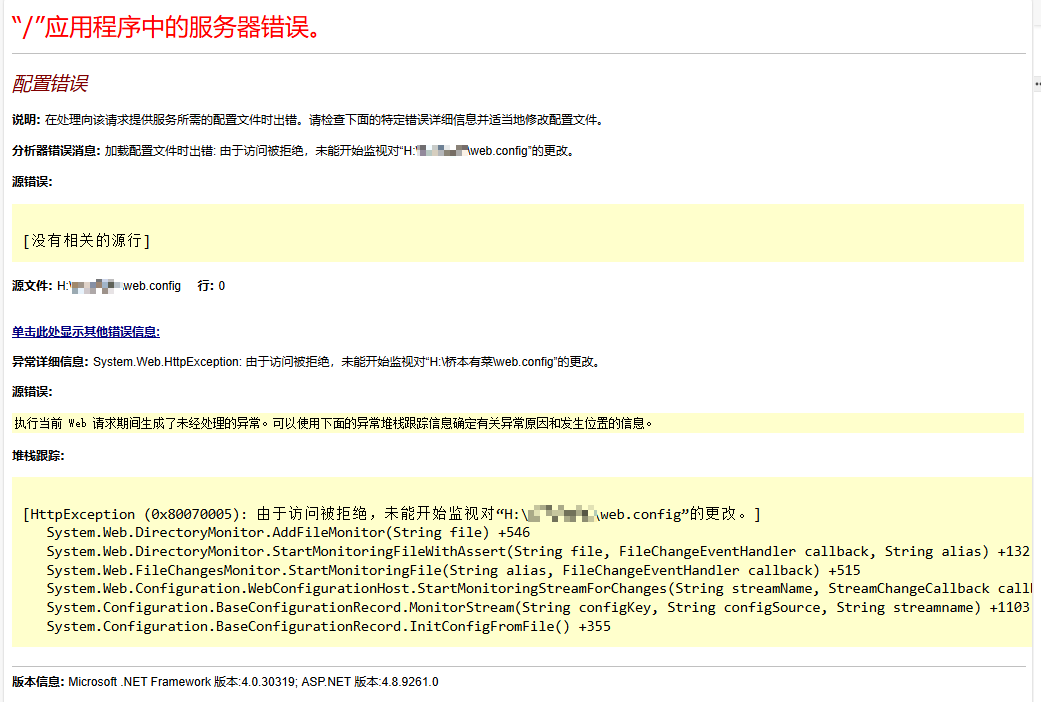
Task: Click the red server error page title
Action: (168, 27)
